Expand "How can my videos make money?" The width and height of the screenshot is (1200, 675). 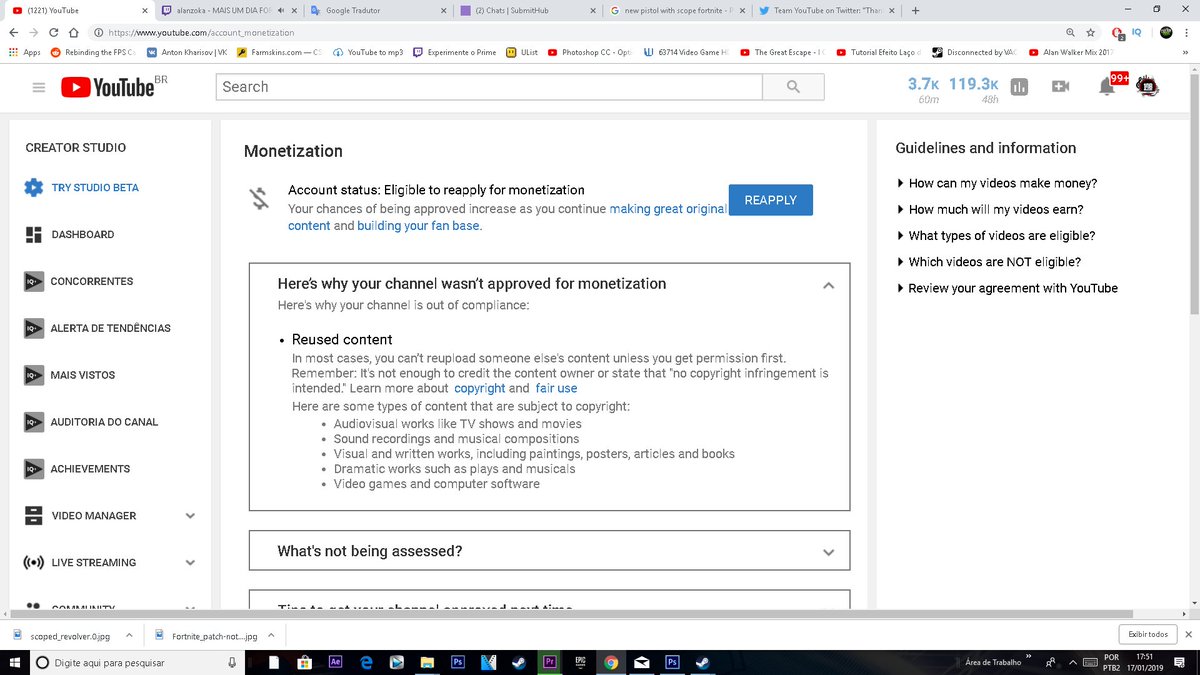click(x=996, y=184)
